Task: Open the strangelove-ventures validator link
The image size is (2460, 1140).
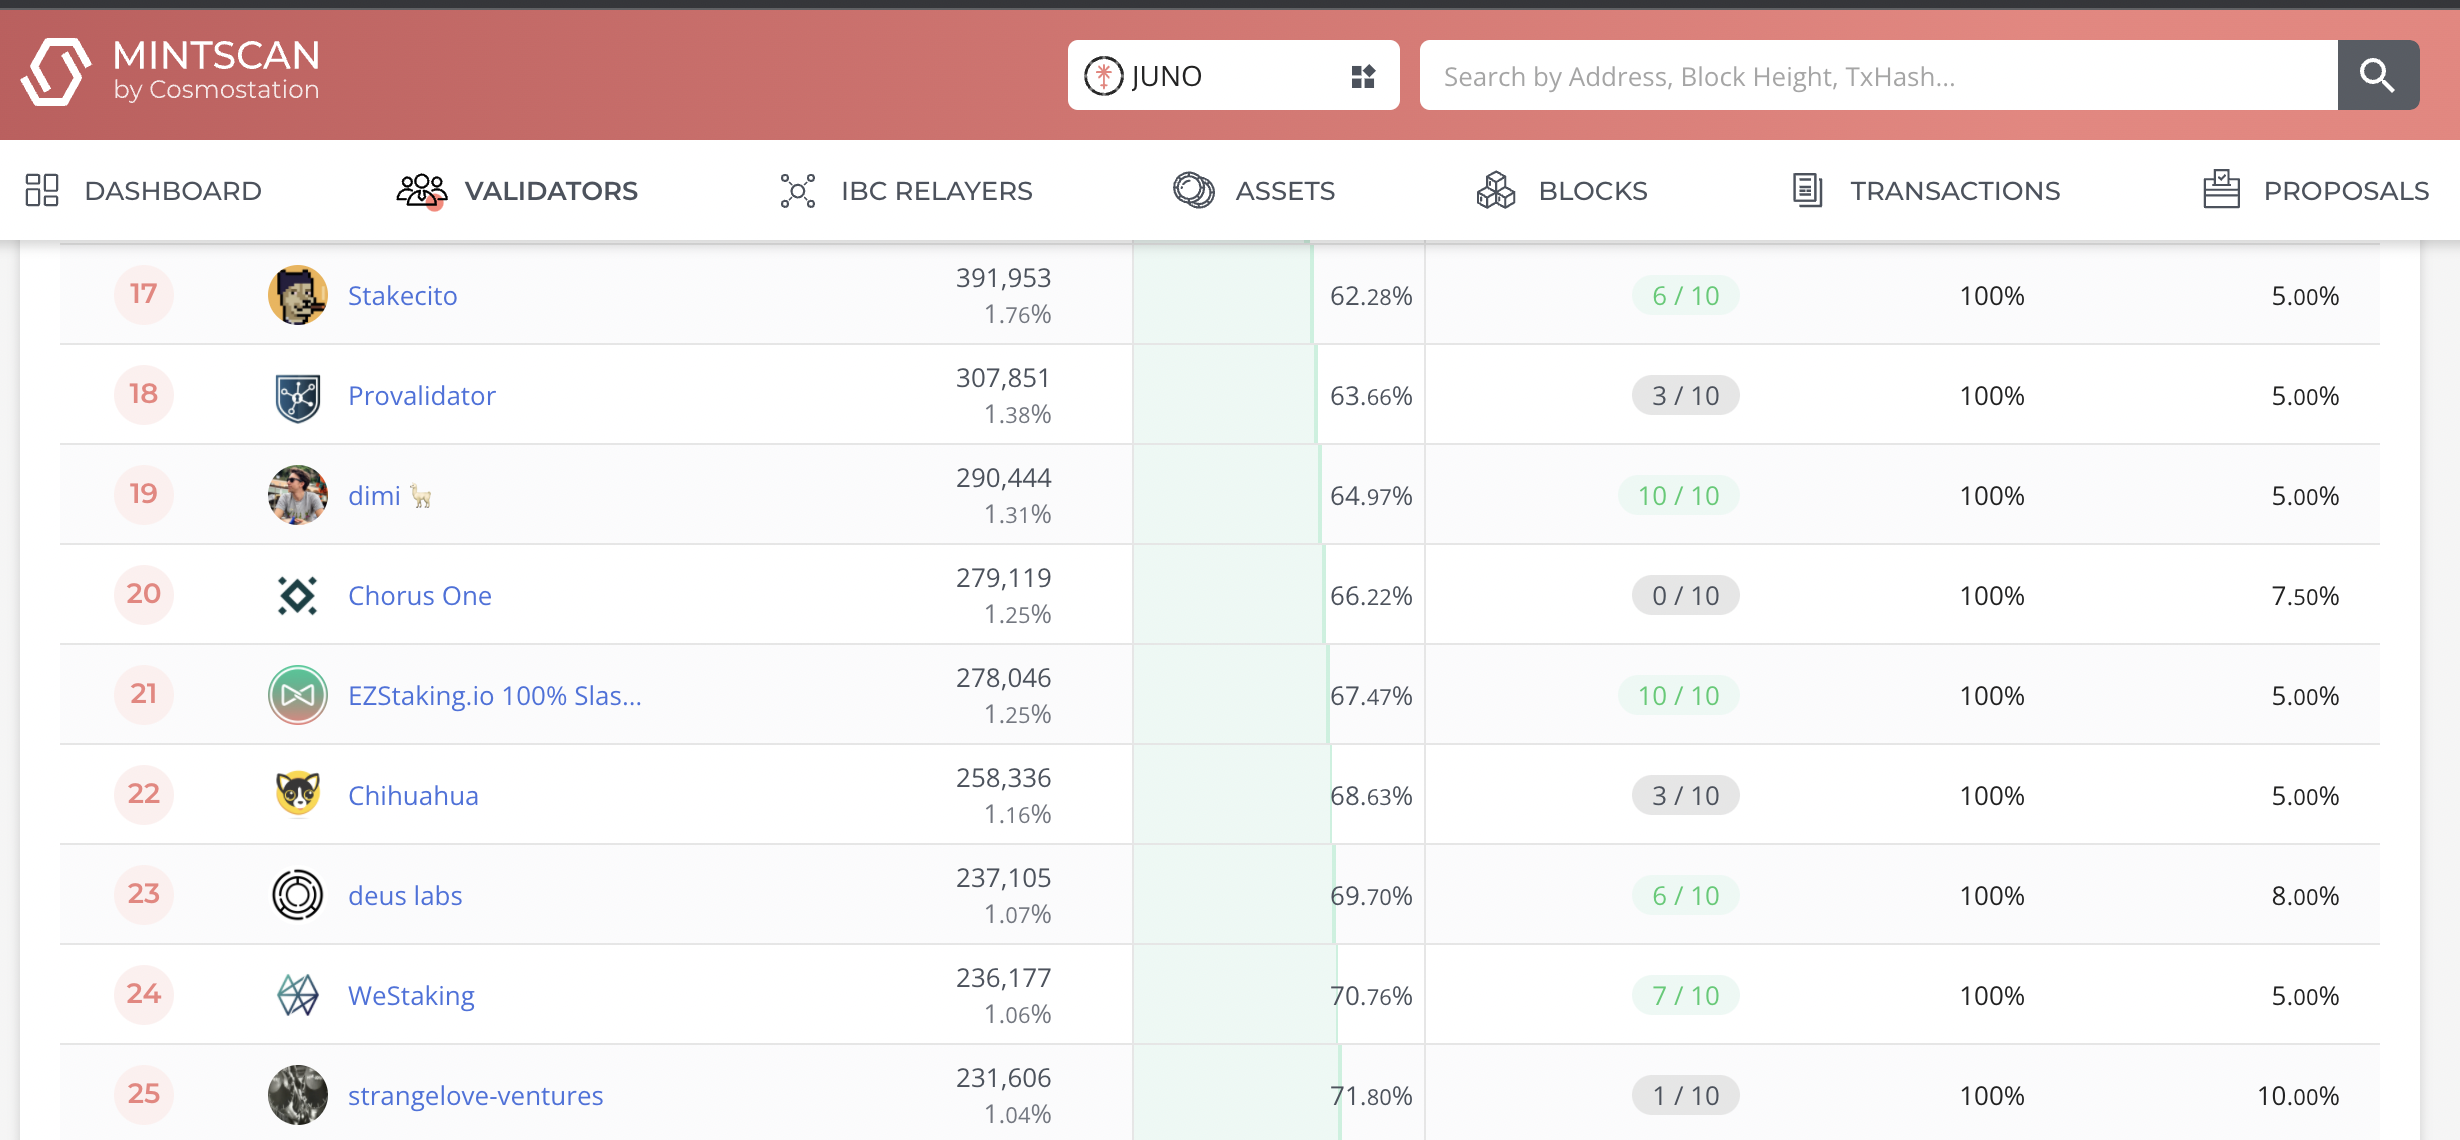Action: 475,1096
